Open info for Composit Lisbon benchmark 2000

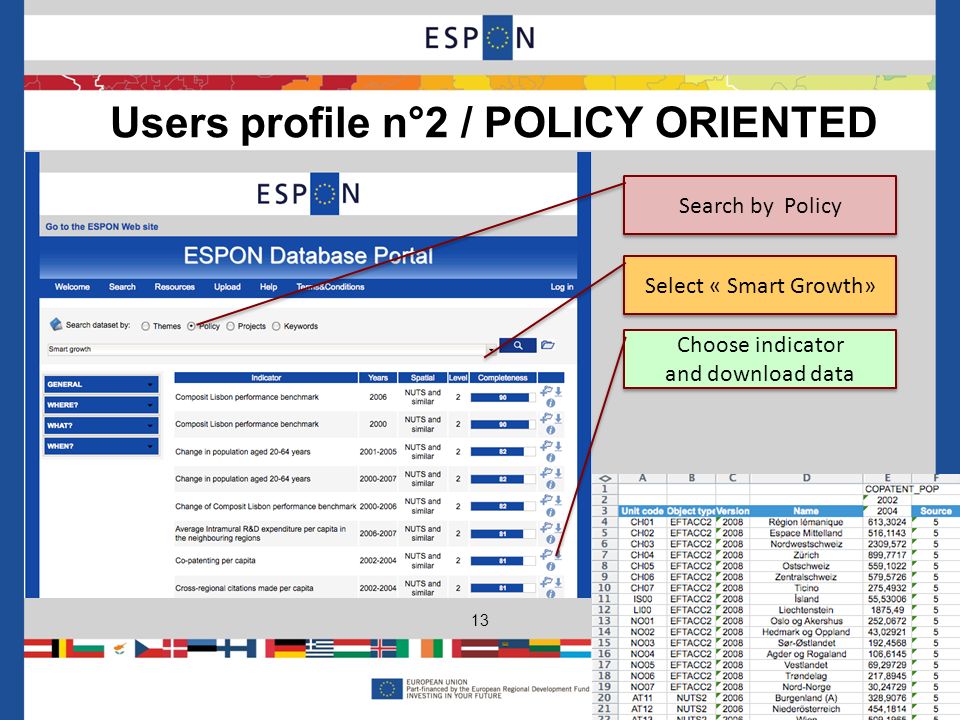[x=550, y=430]
